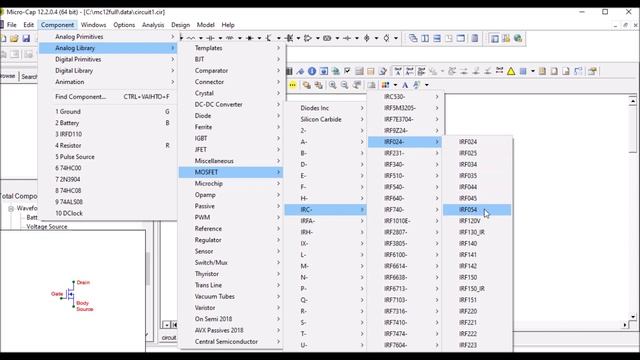Click the Open file folder icon
Viewport: 640px width, 360px height.
coord(14,38)
